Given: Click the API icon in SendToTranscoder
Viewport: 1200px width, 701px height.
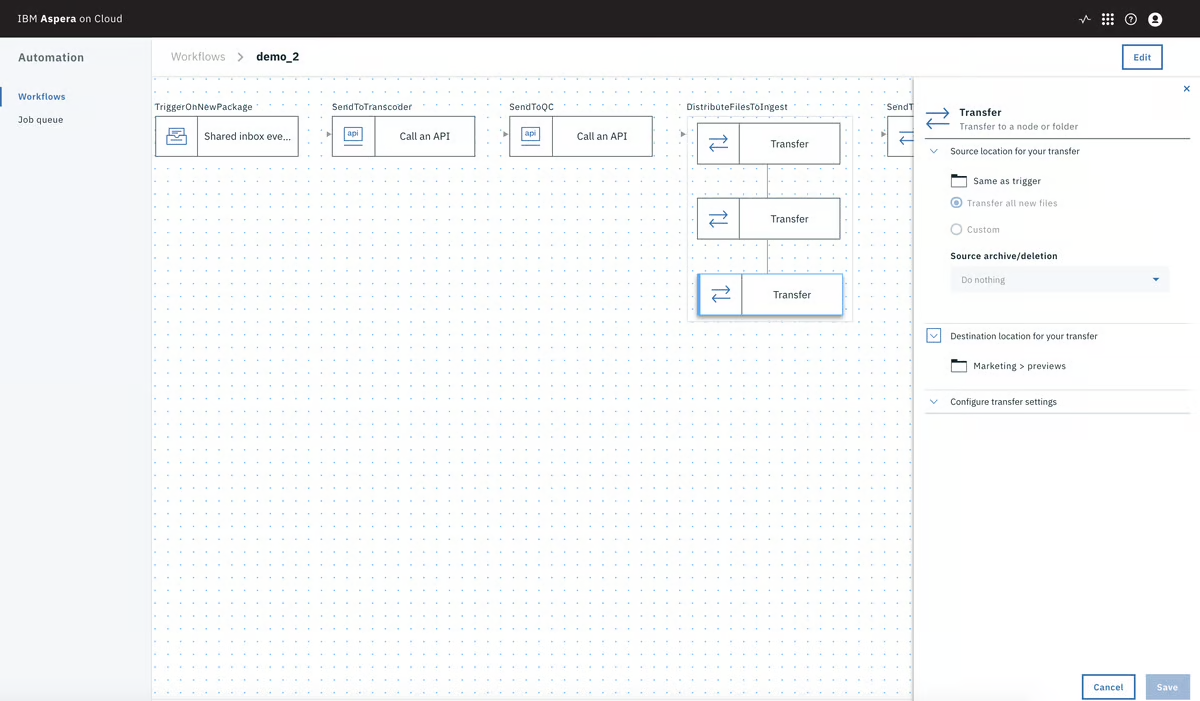Looking at the screenshot, I should (353, 136).
